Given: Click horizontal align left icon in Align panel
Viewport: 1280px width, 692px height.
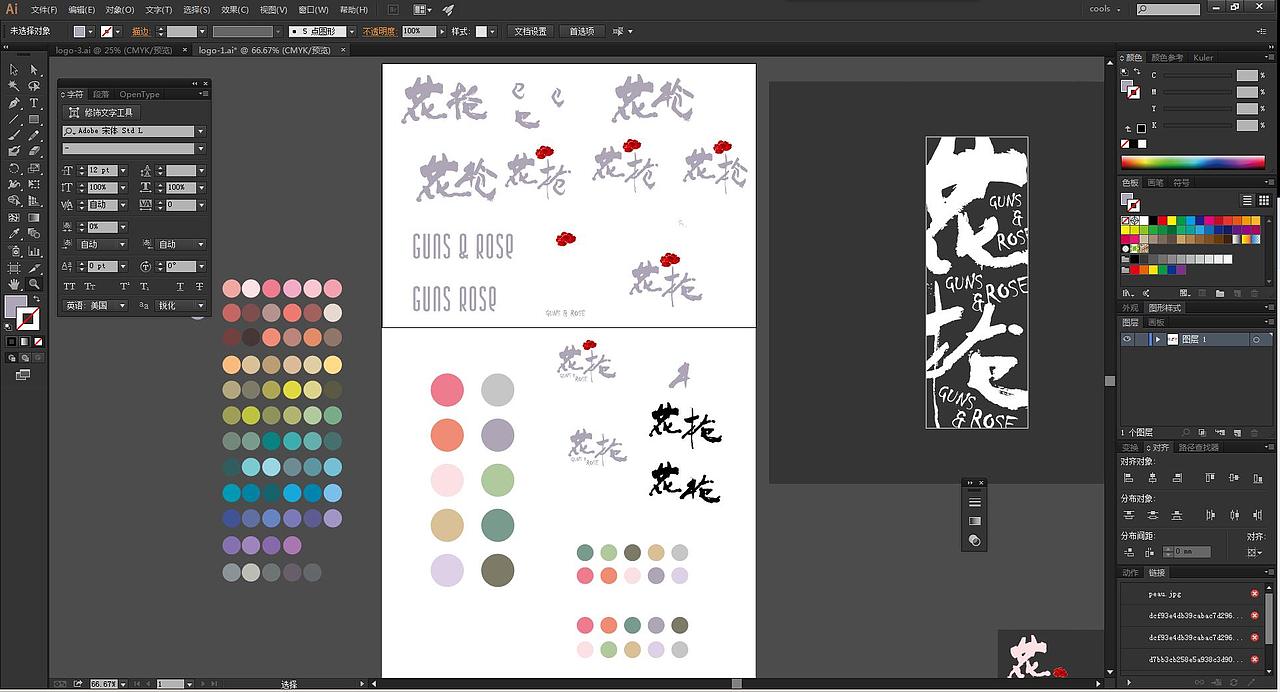Looking at the screenshot, I should coord(1130,479).
